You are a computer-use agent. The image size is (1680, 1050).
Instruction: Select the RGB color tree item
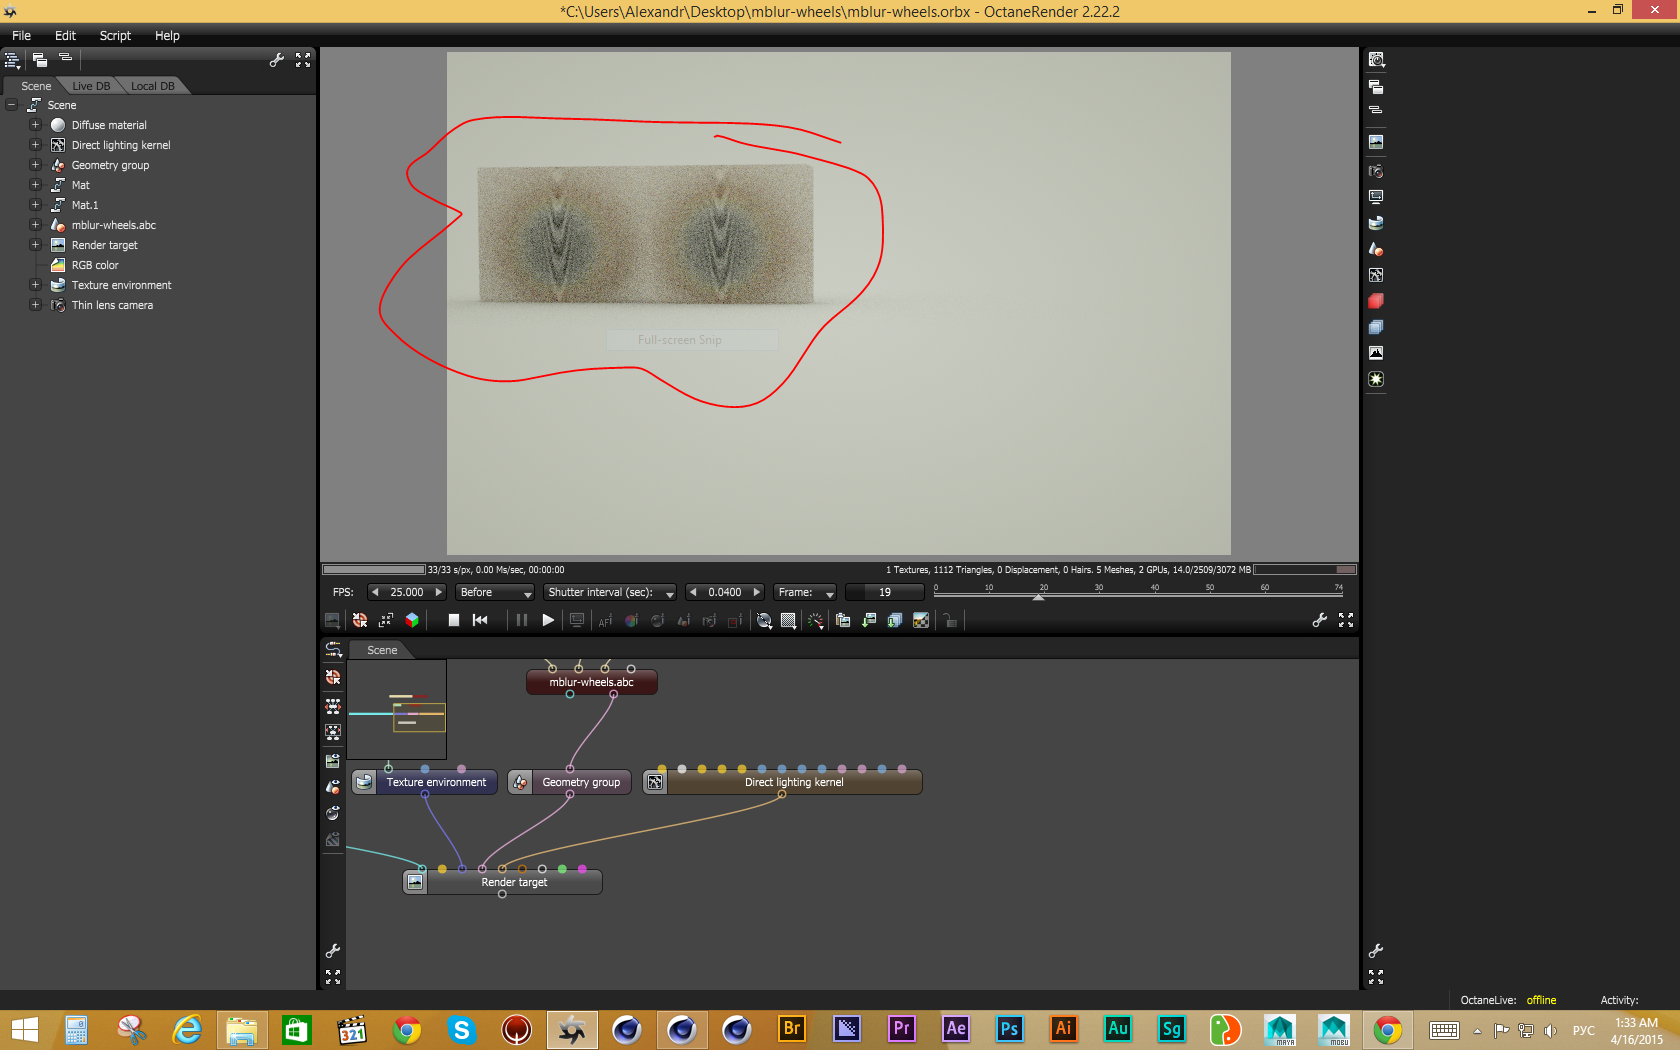[95, 265]
